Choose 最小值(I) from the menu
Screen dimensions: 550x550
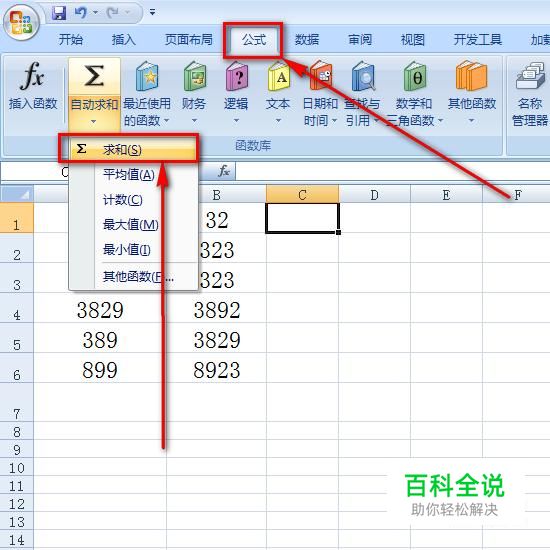point(133,250)
